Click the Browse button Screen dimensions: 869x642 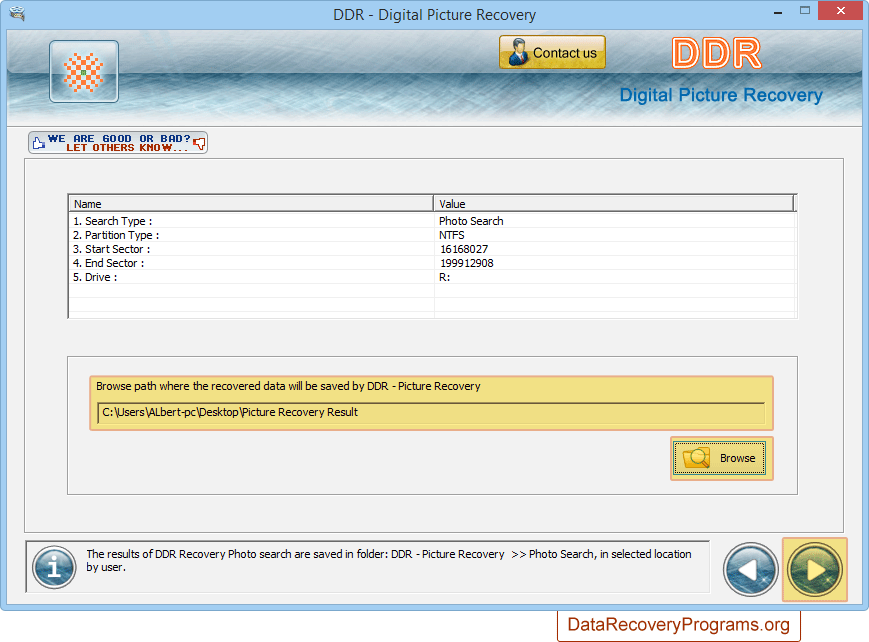pos(721,458)
